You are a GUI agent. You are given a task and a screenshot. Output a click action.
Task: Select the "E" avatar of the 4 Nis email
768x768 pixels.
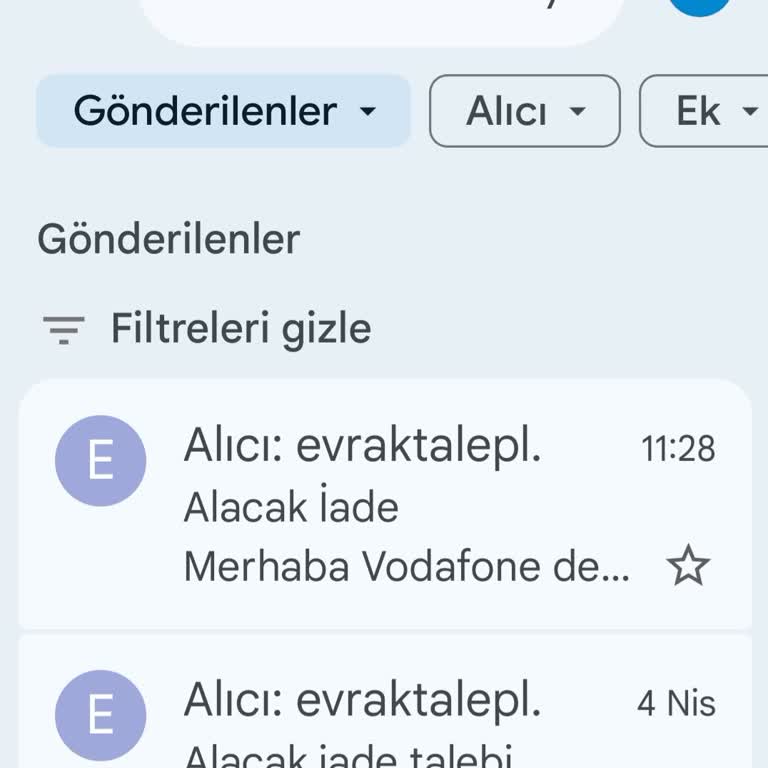[x=100, y=715]
